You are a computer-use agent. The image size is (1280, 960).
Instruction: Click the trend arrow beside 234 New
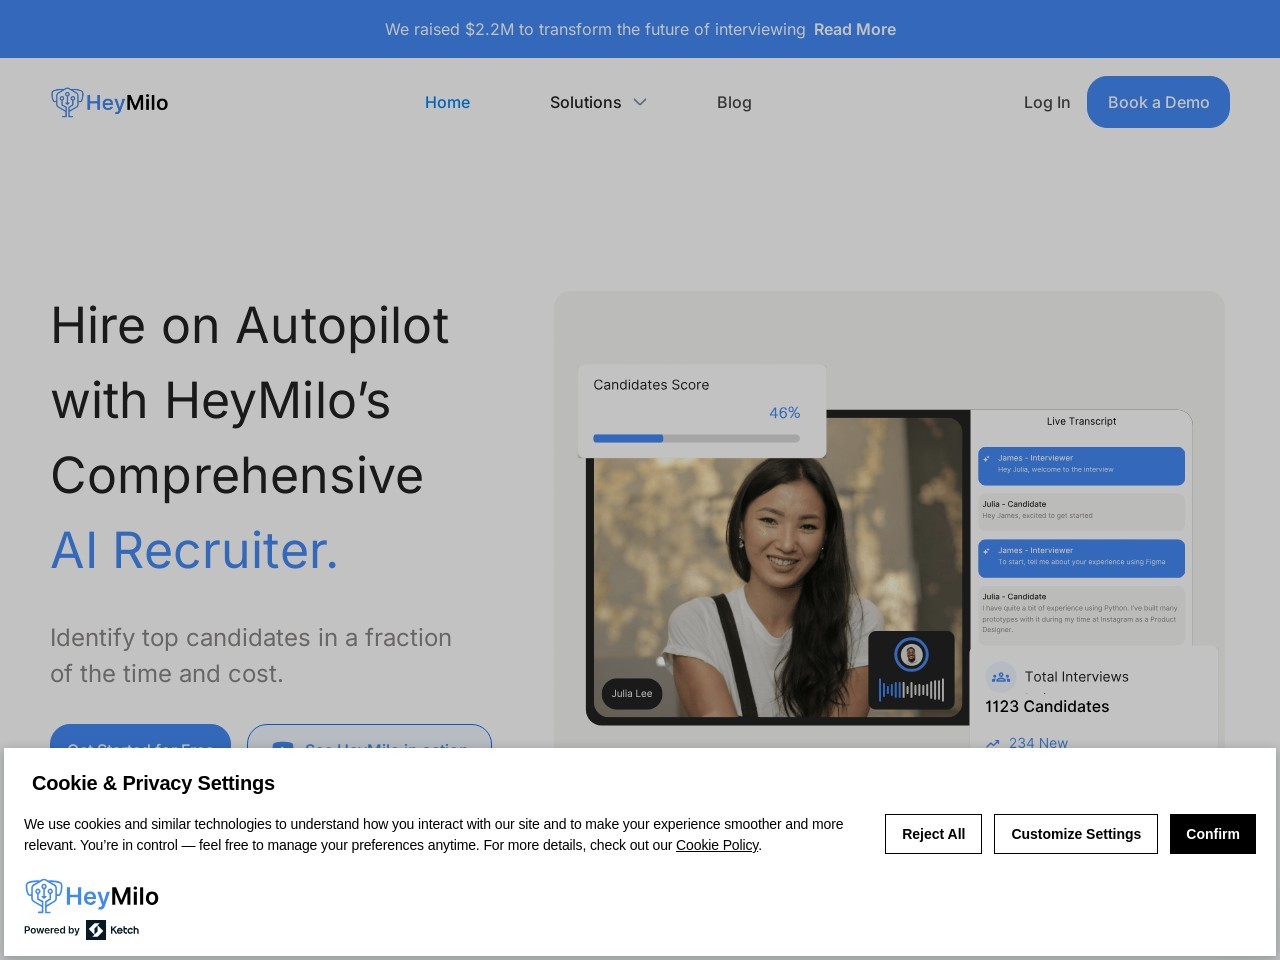(993, 743)
